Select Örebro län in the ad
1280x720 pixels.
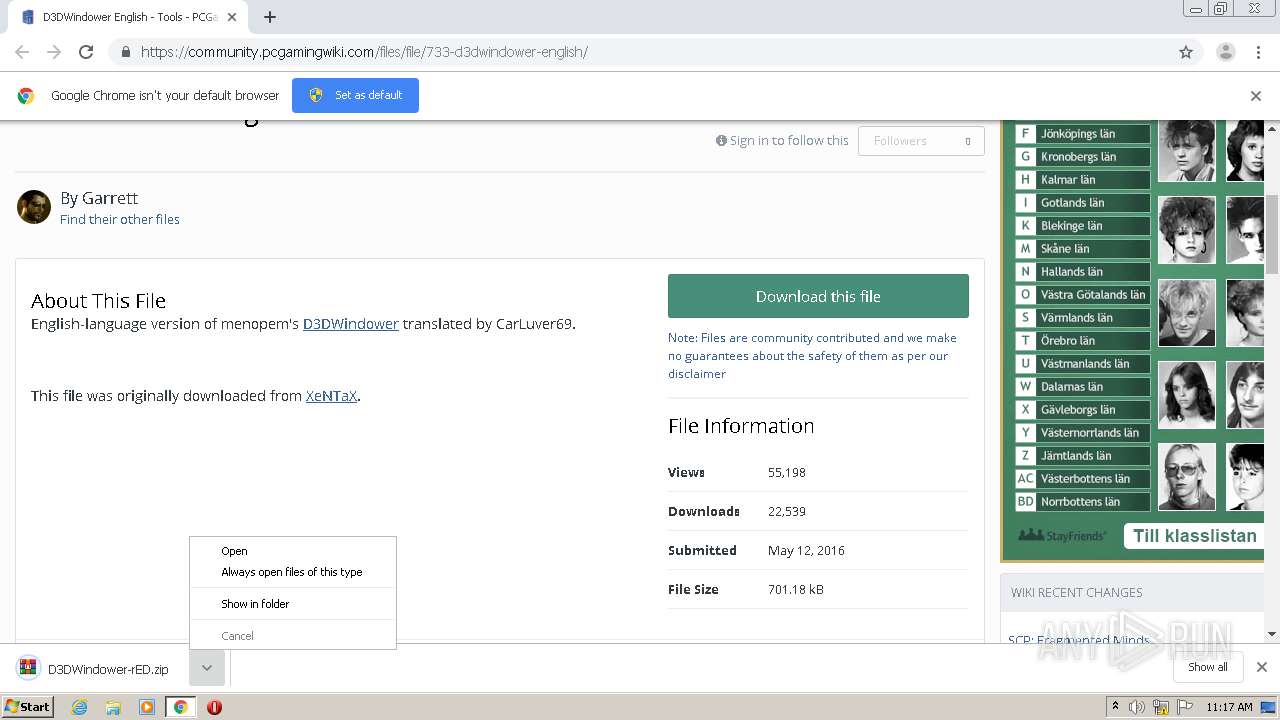pos(1083,341)
